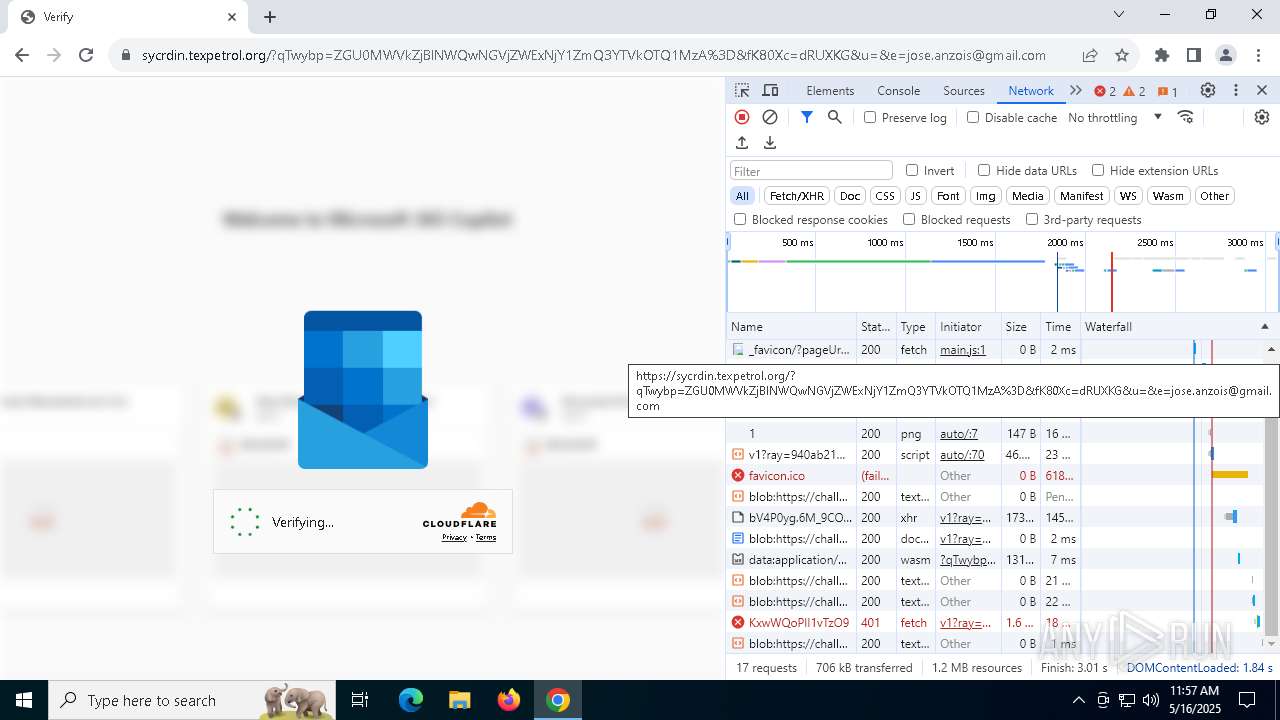Select the Network tab
The height and width of the screenshot is (720, 1280).
coord(1031,90)
